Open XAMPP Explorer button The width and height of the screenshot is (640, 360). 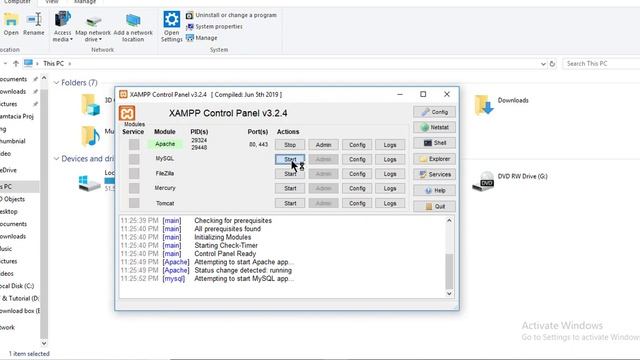coord(434,159)
